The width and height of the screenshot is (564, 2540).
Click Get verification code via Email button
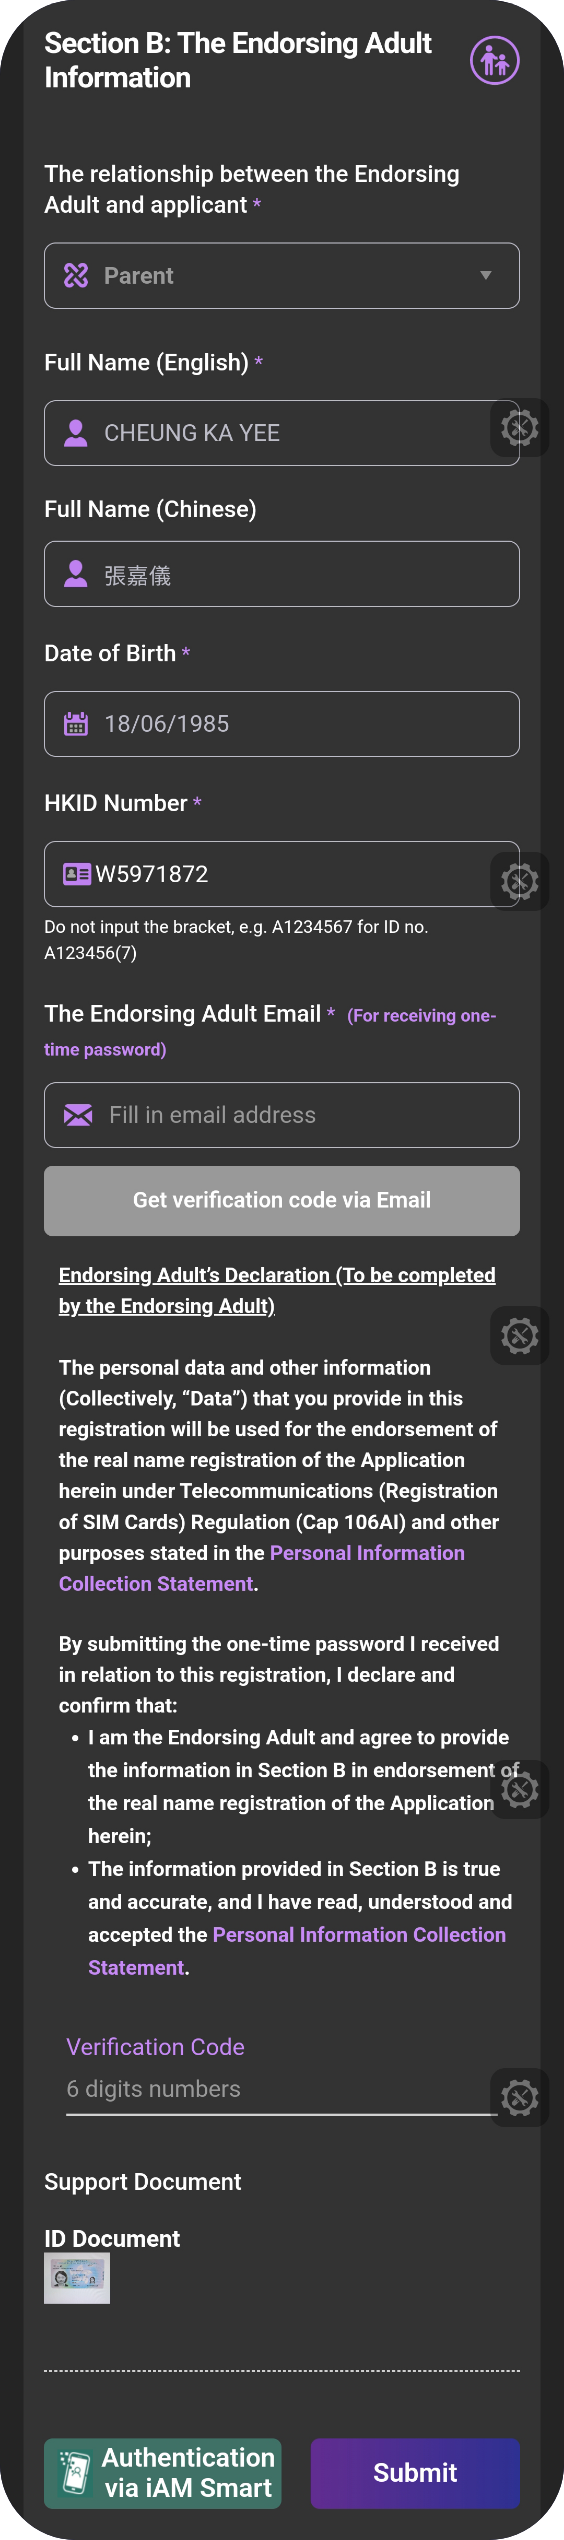282,1201
